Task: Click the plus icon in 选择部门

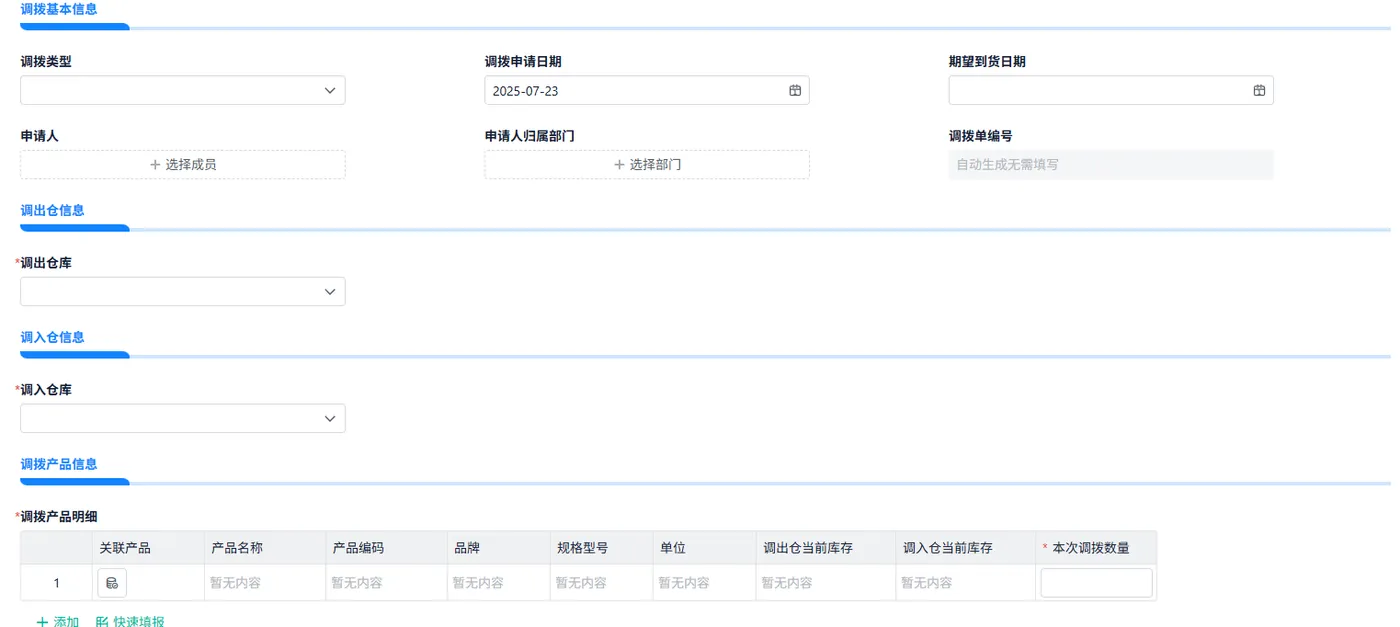Action: click(x=619, y=165)
